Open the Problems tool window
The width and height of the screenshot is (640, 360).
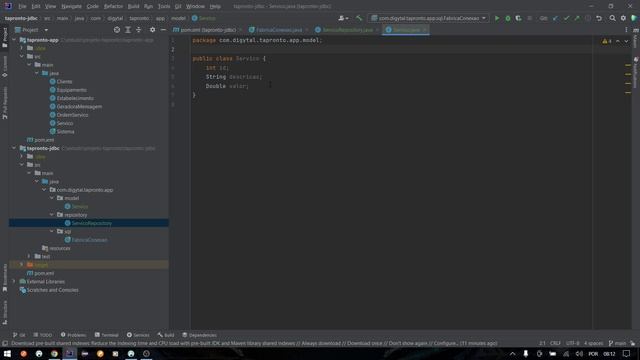73,335
